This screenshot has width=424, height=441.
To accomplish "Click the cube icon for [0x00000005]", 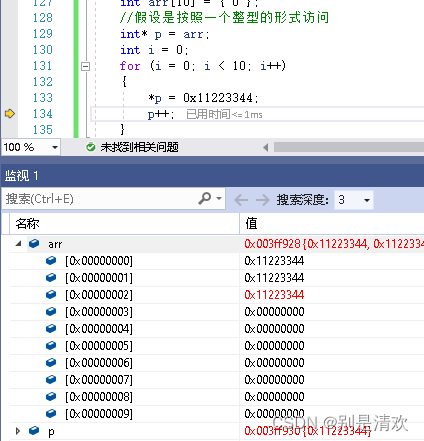I will coord(51,345).
